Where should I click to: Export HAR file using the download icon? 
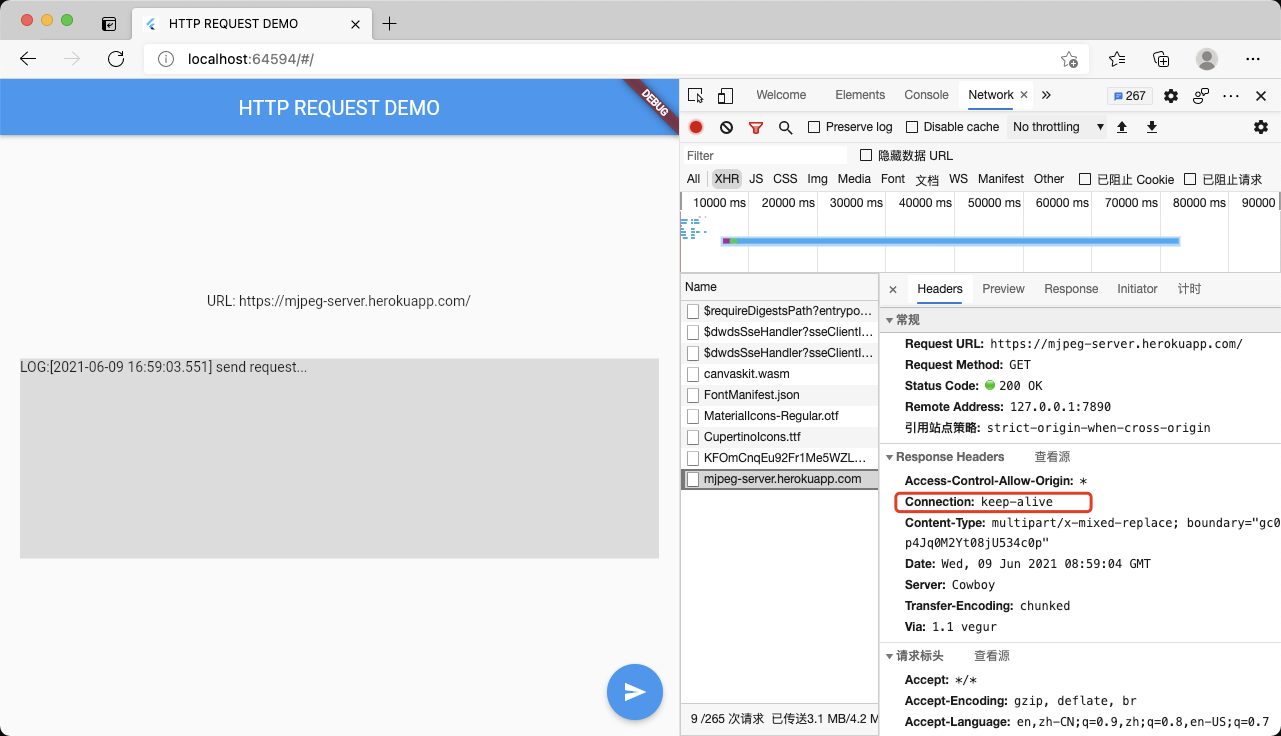click(1150, 127)
